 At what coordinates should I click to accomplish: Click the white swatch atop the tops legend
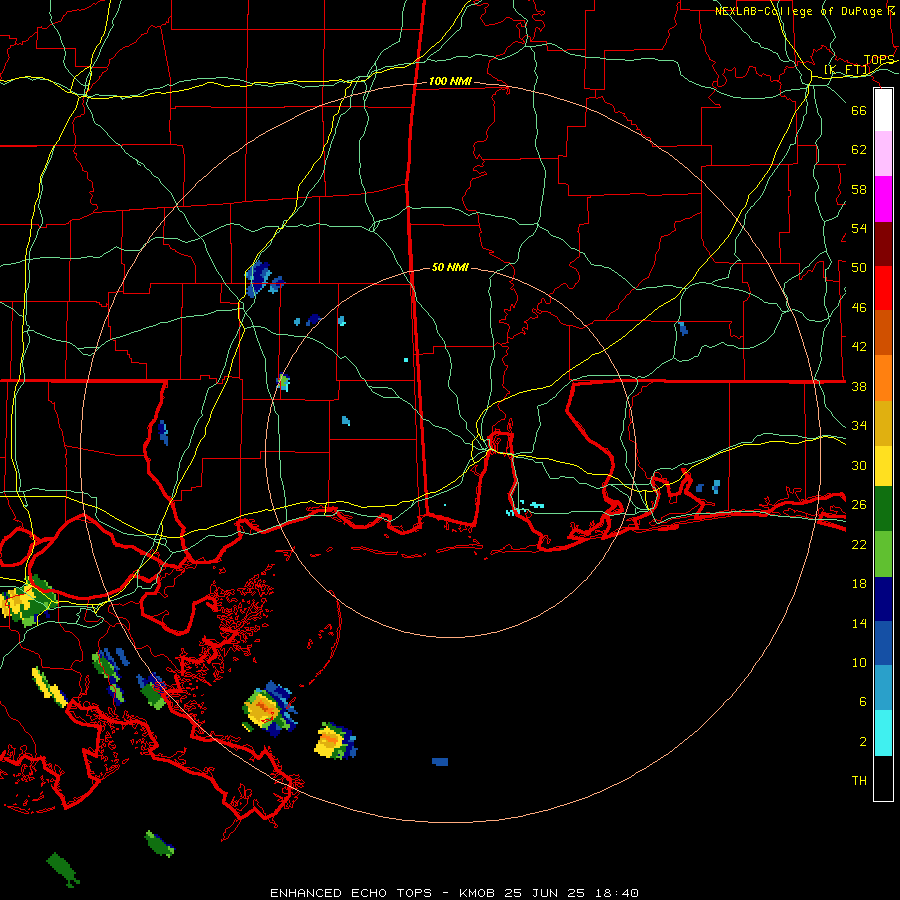click(x=883, y=110)
